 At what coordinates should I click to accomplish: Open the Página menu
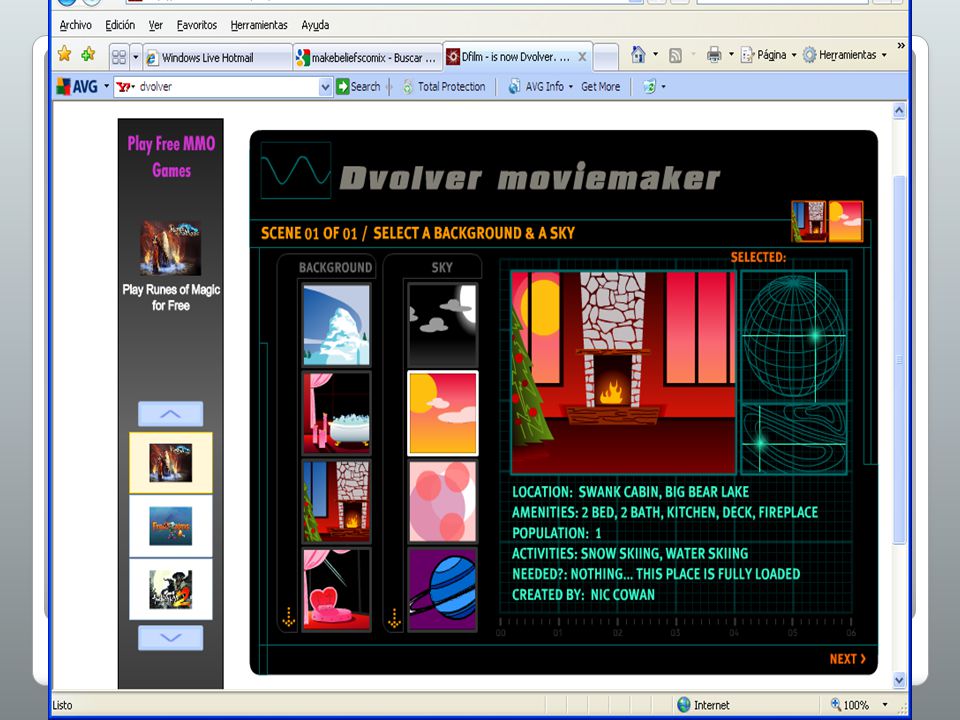point(768,55)
